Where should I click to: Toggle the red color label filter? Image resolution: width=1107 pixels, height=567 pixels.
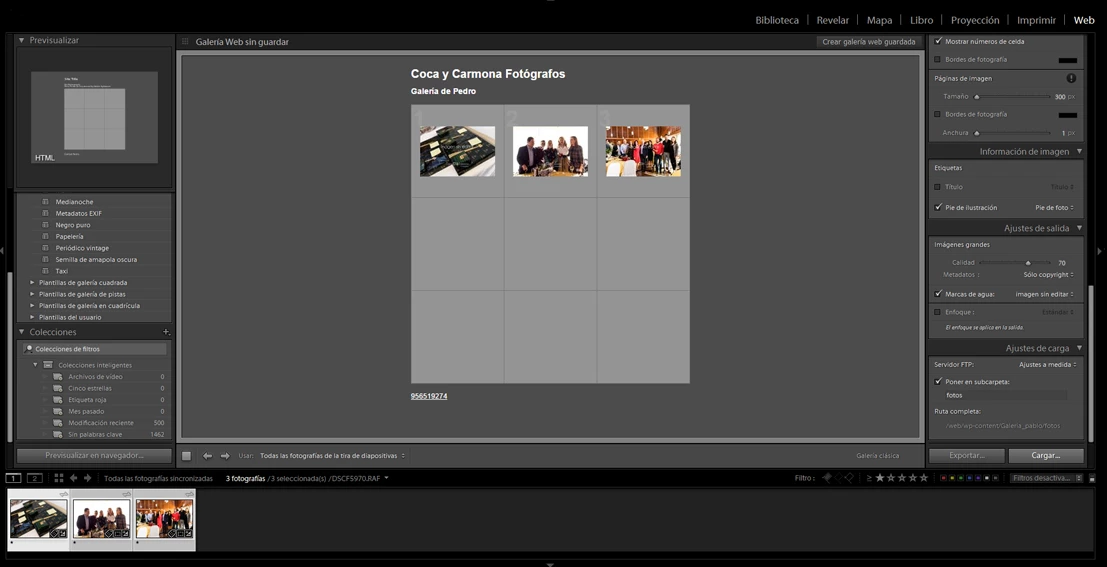[944, 478]
